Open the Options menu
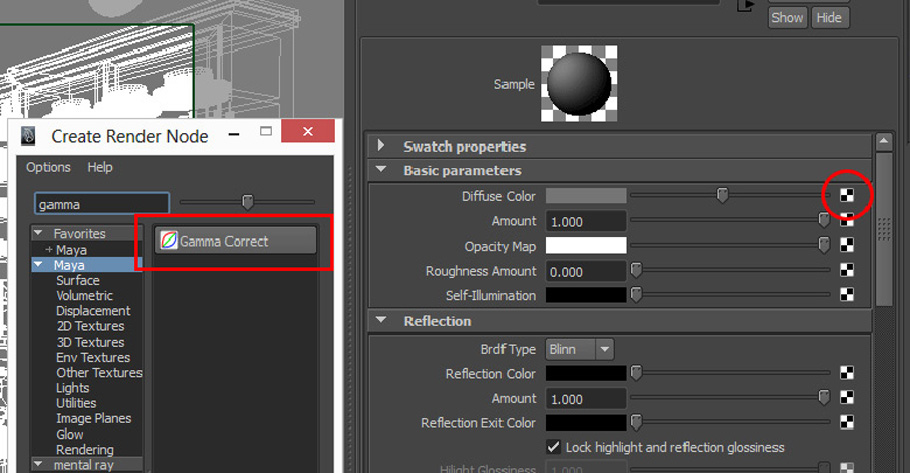Viewport: 910px width, 473px height. [x=48, y=167]
